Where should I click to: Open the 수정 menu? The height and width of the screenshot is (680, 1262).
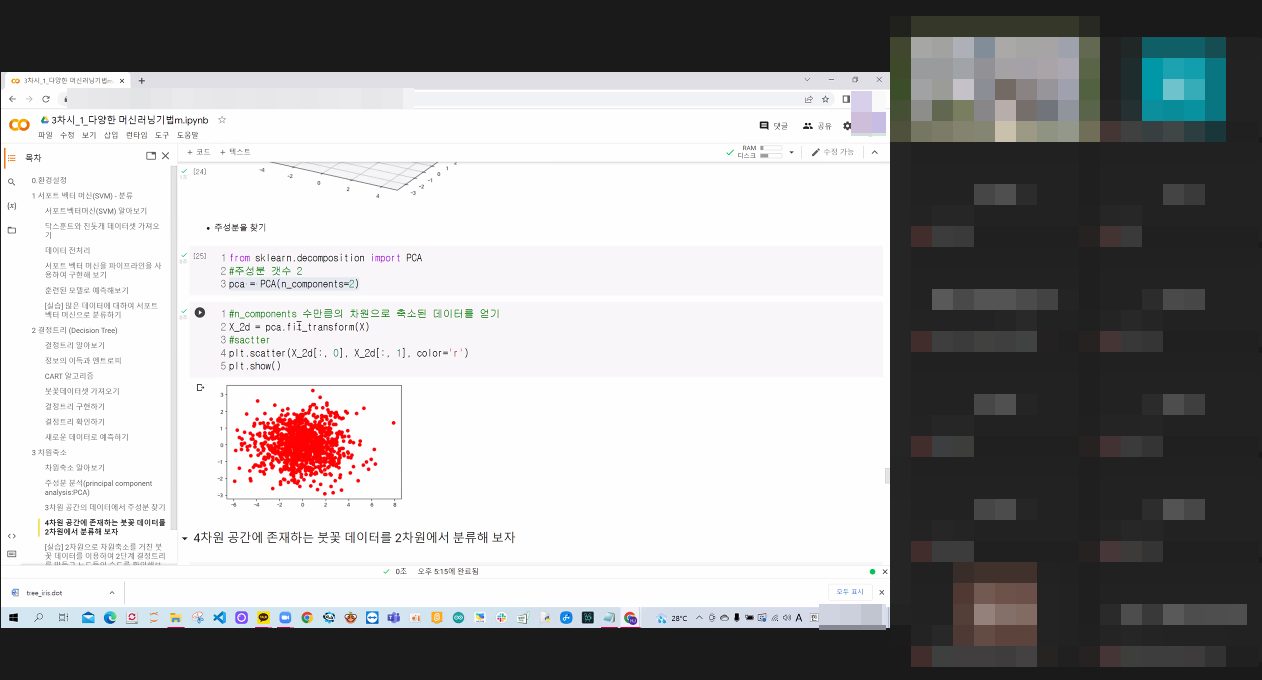67,135
